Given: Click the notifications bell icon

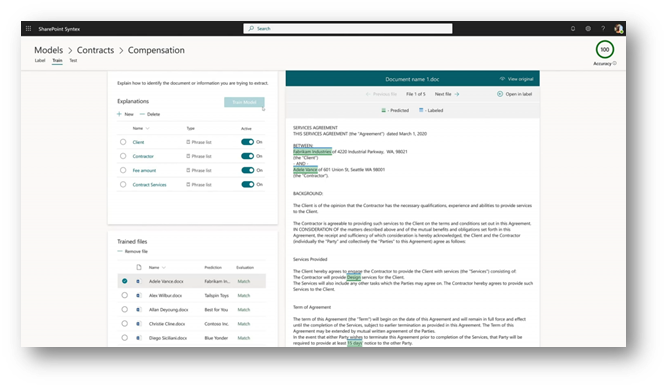Looking at the screenshot, I should coord(573,29).
